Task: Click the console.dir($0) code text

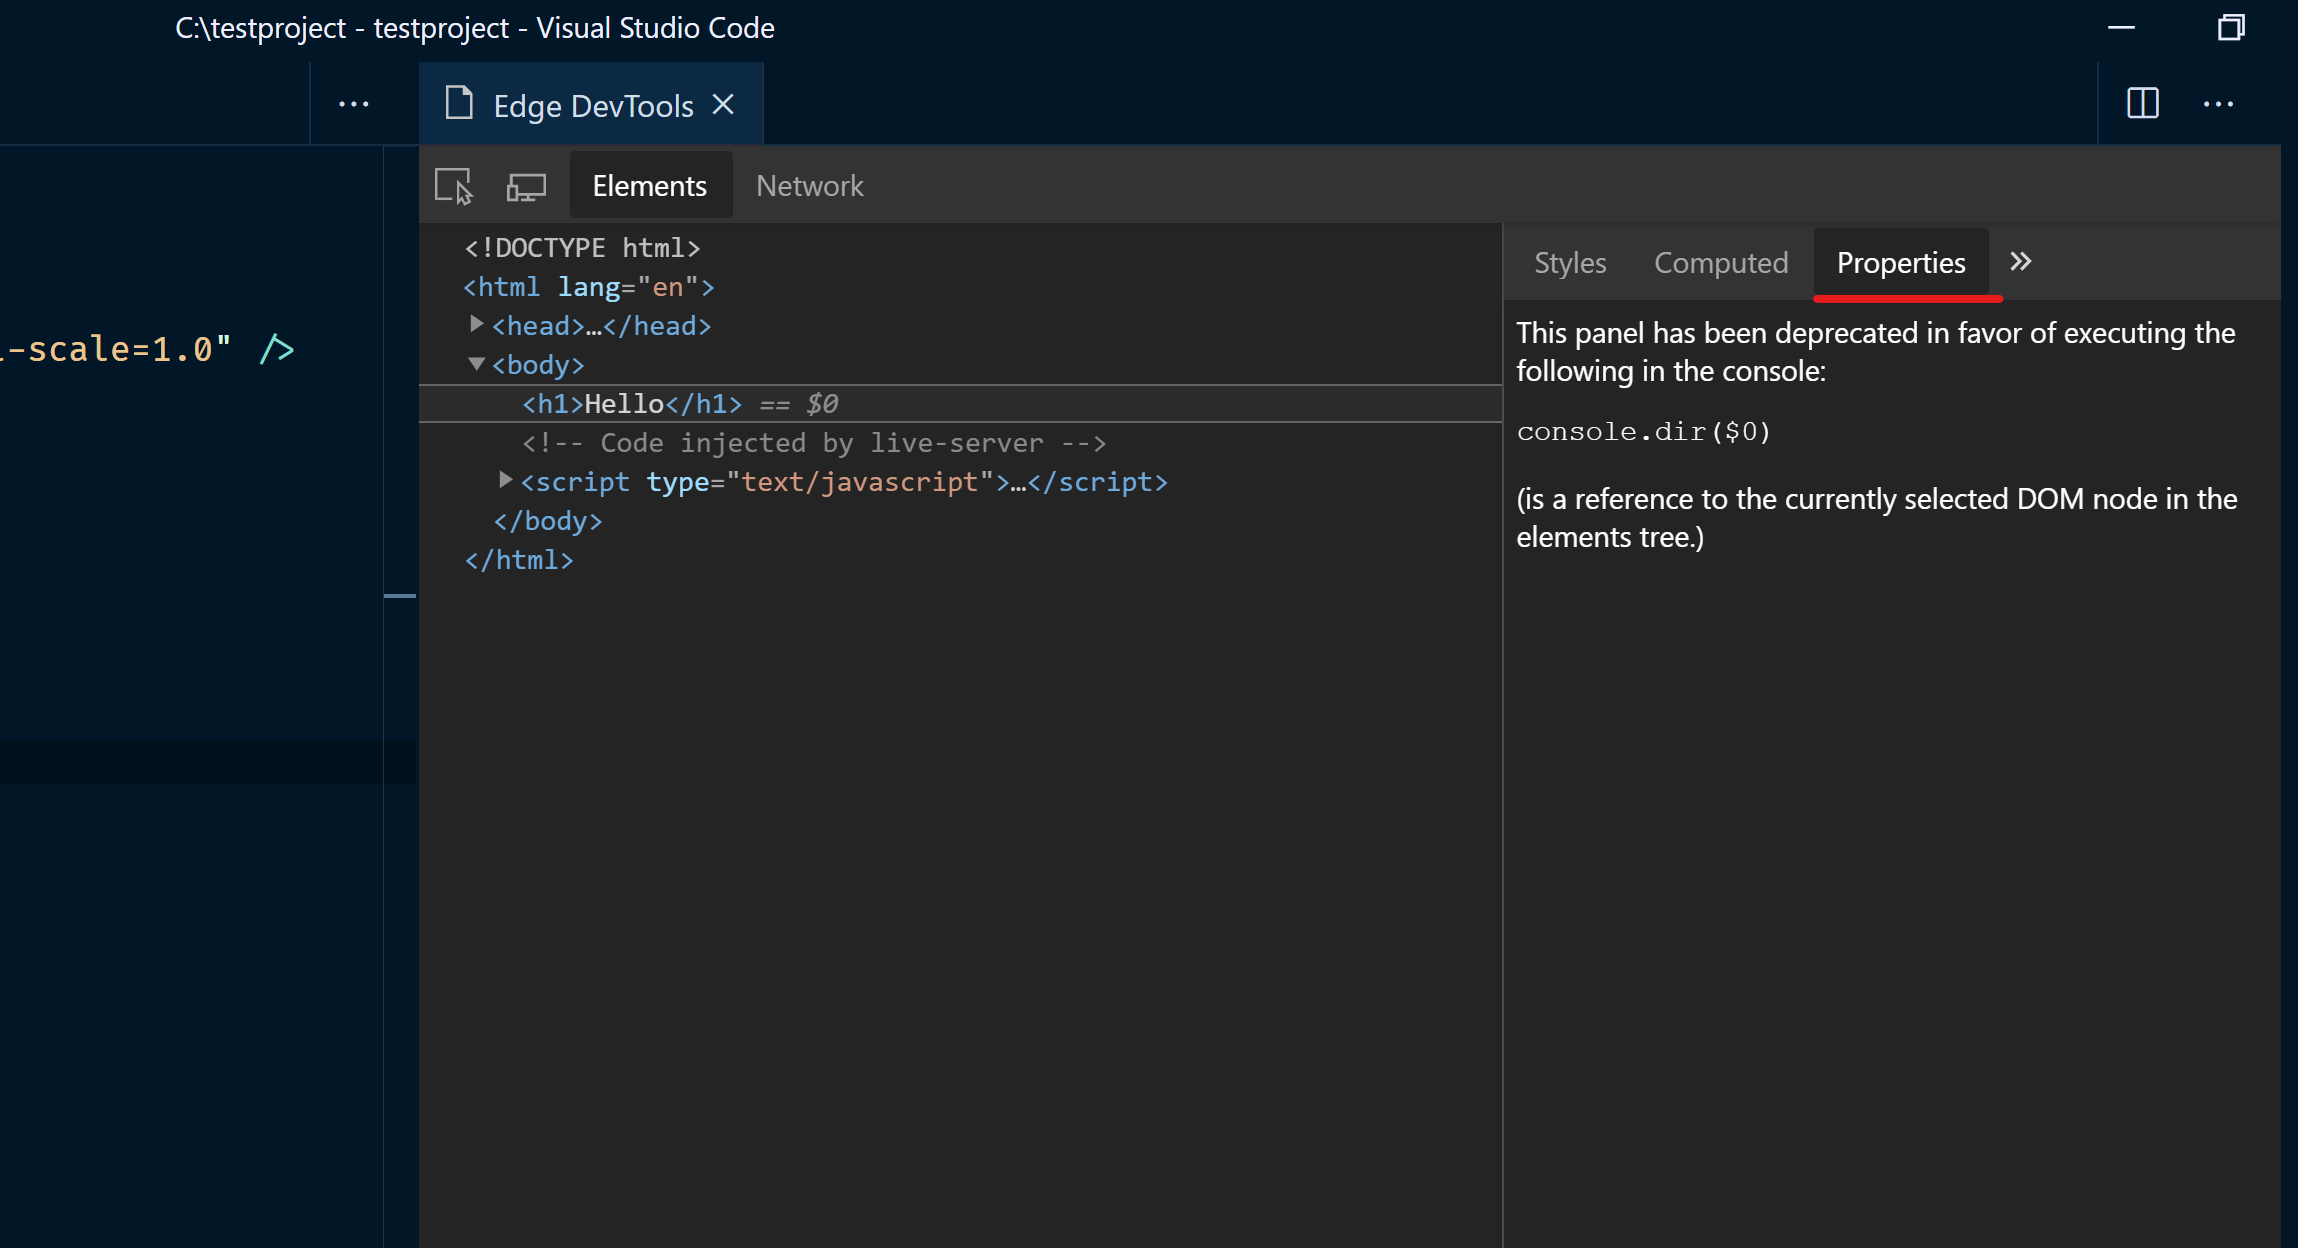Action: 1643,432
